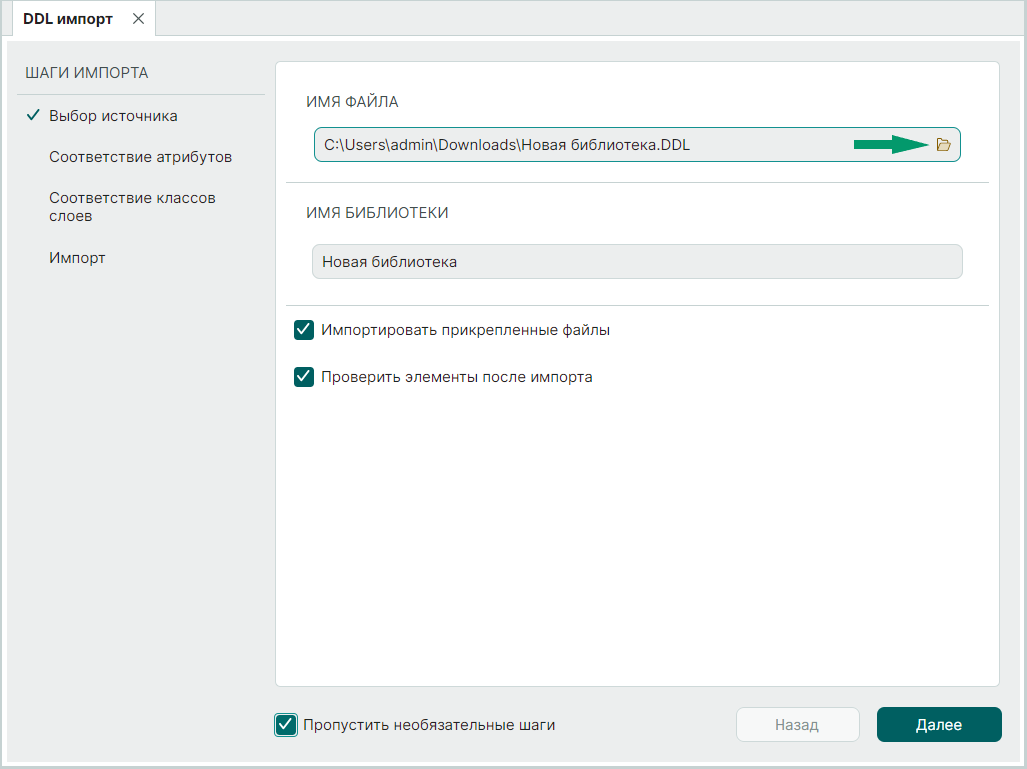
Task: Click the file path input field
Action: click(x=580, y=145)
